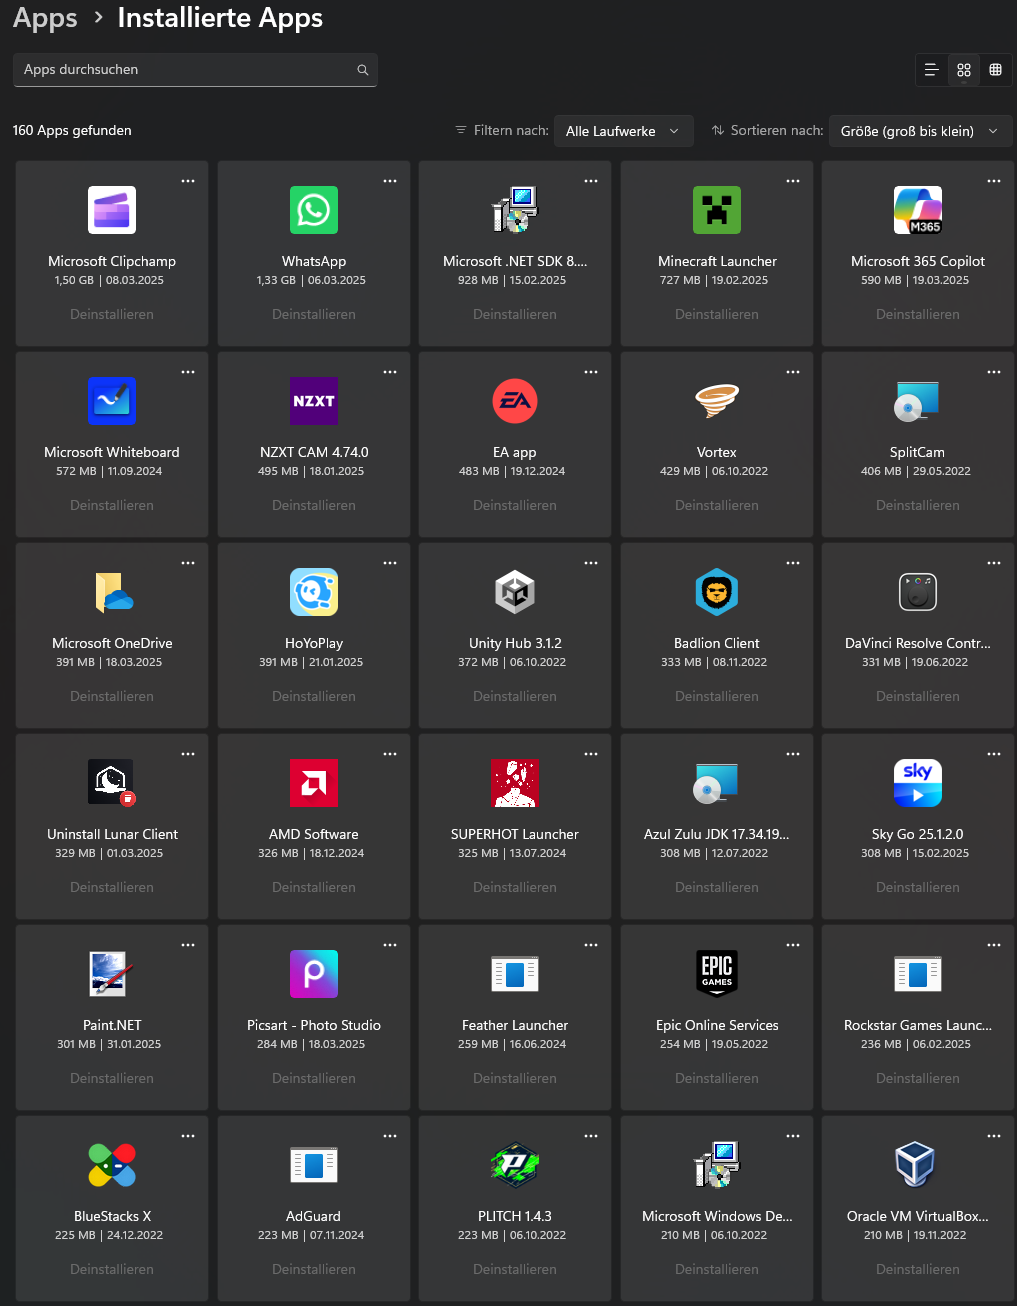
Task: Click Deinstallieren under BlueStacks X
Action: click(112, 1269)
